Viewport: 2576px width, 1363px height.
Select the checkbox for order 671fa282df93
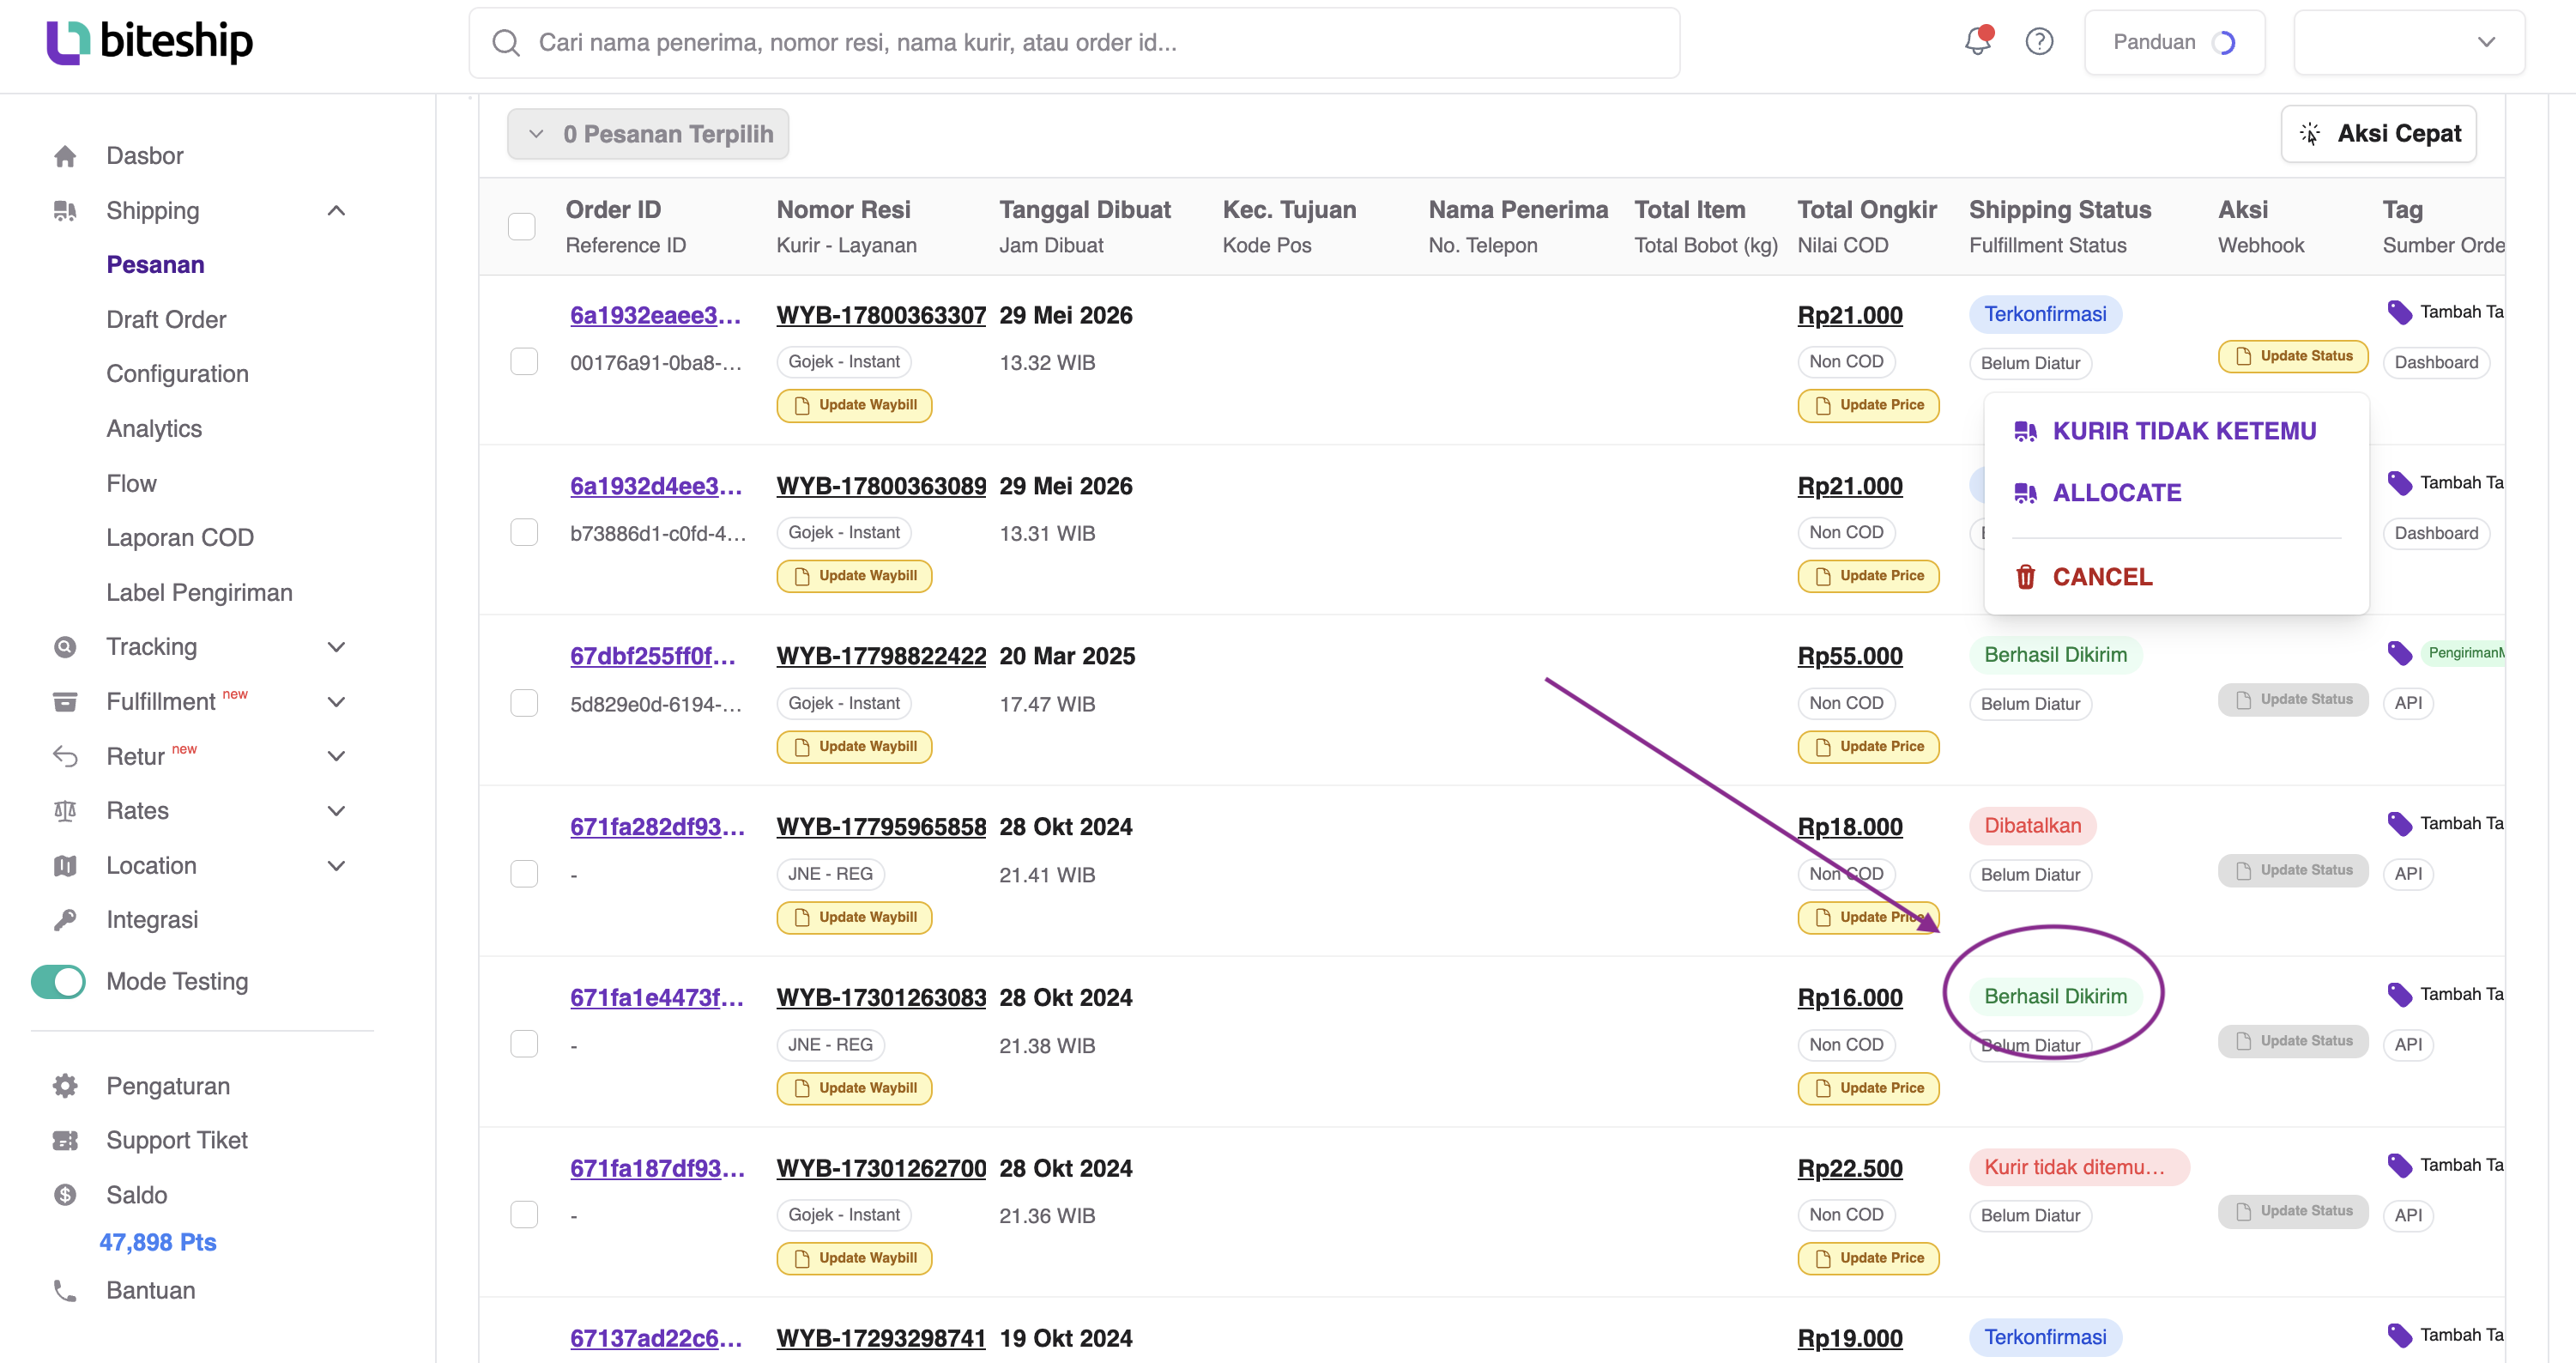(x=524, y=874)
